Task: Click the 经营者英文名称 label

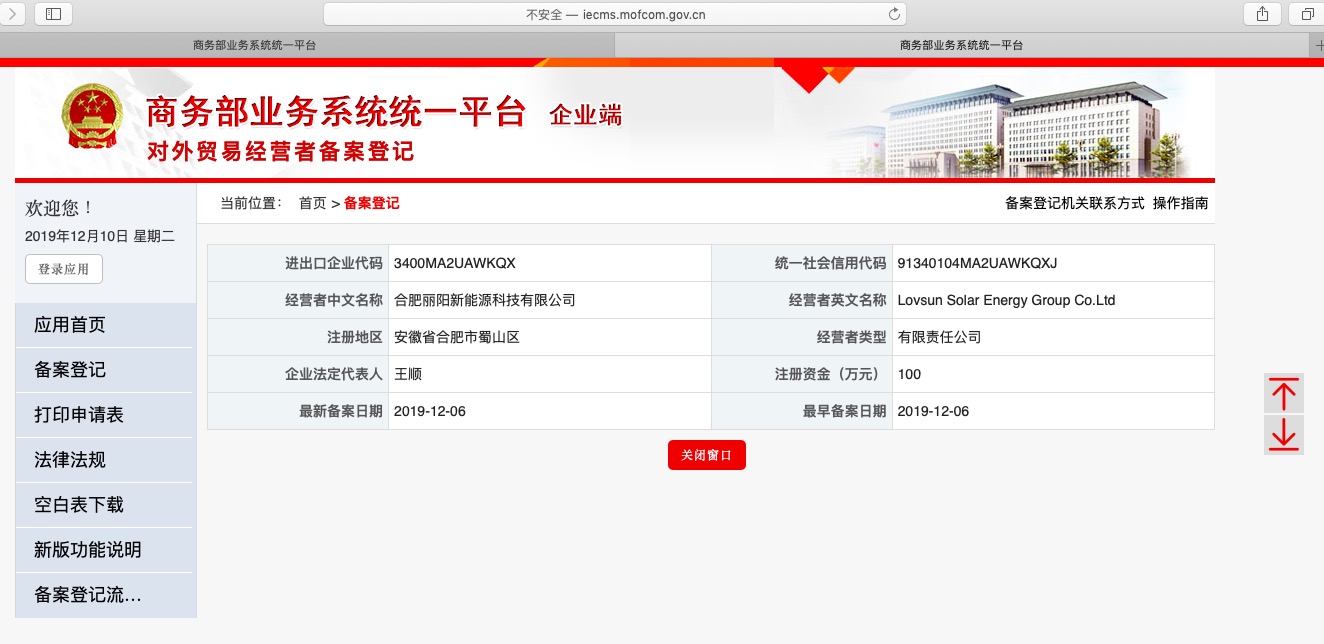Action: coord(837,300)
